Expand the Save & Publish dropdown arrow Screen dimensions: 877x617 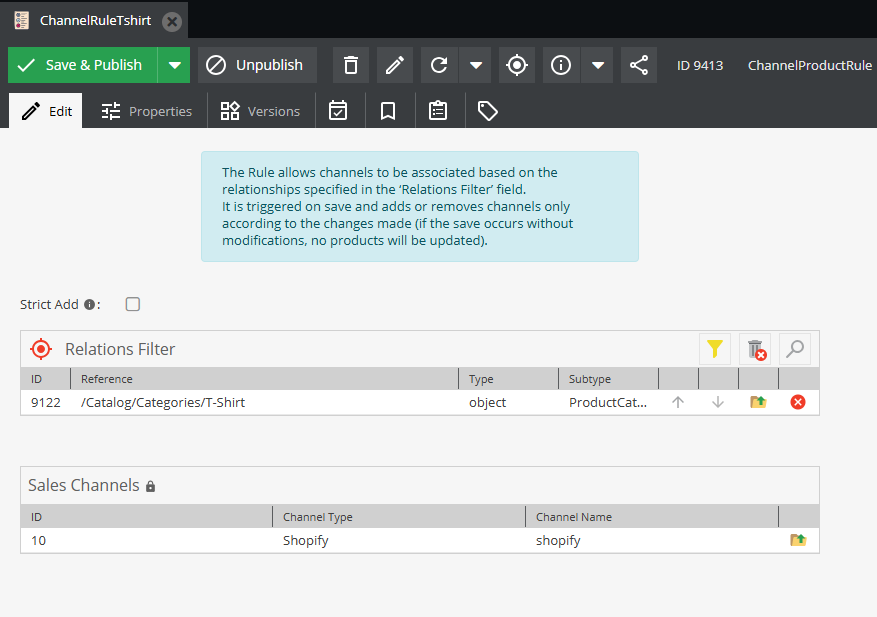174,65
